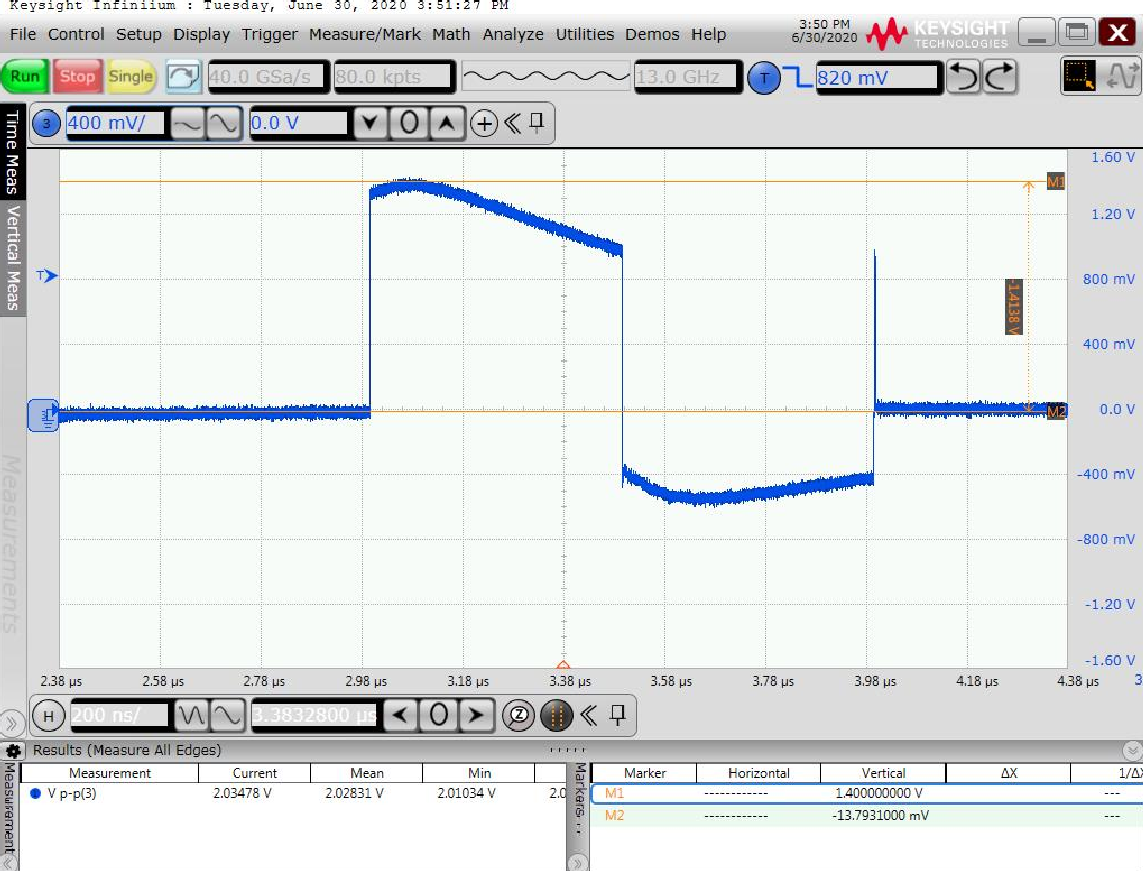The height and width of the screenshot is (871, 1143).
Task: Open the Vertical Meas side tab
Action: 12,258
